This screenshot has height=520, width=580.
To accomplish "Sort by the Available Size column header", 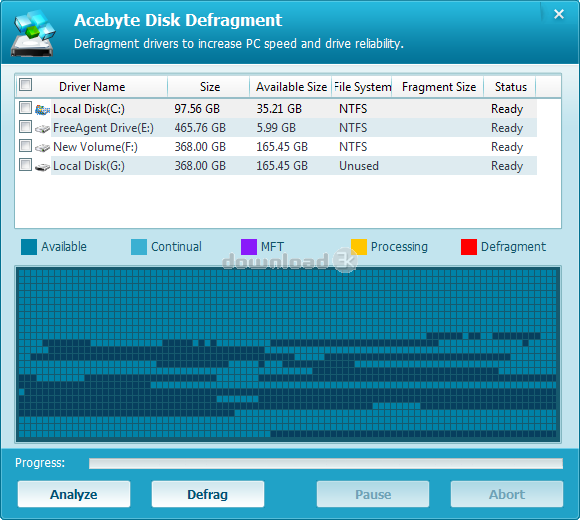I will (291, 87).
